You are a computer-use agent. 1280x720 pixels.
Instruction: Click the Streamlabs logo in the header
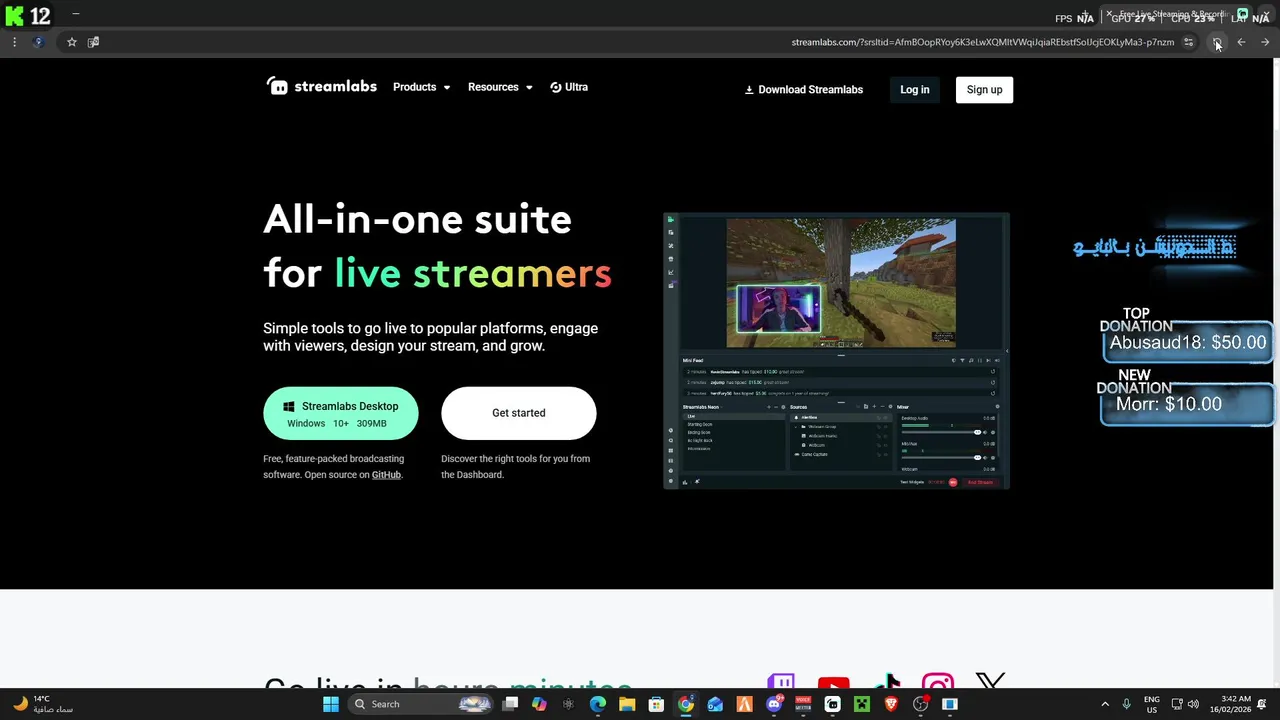point(321,87)
